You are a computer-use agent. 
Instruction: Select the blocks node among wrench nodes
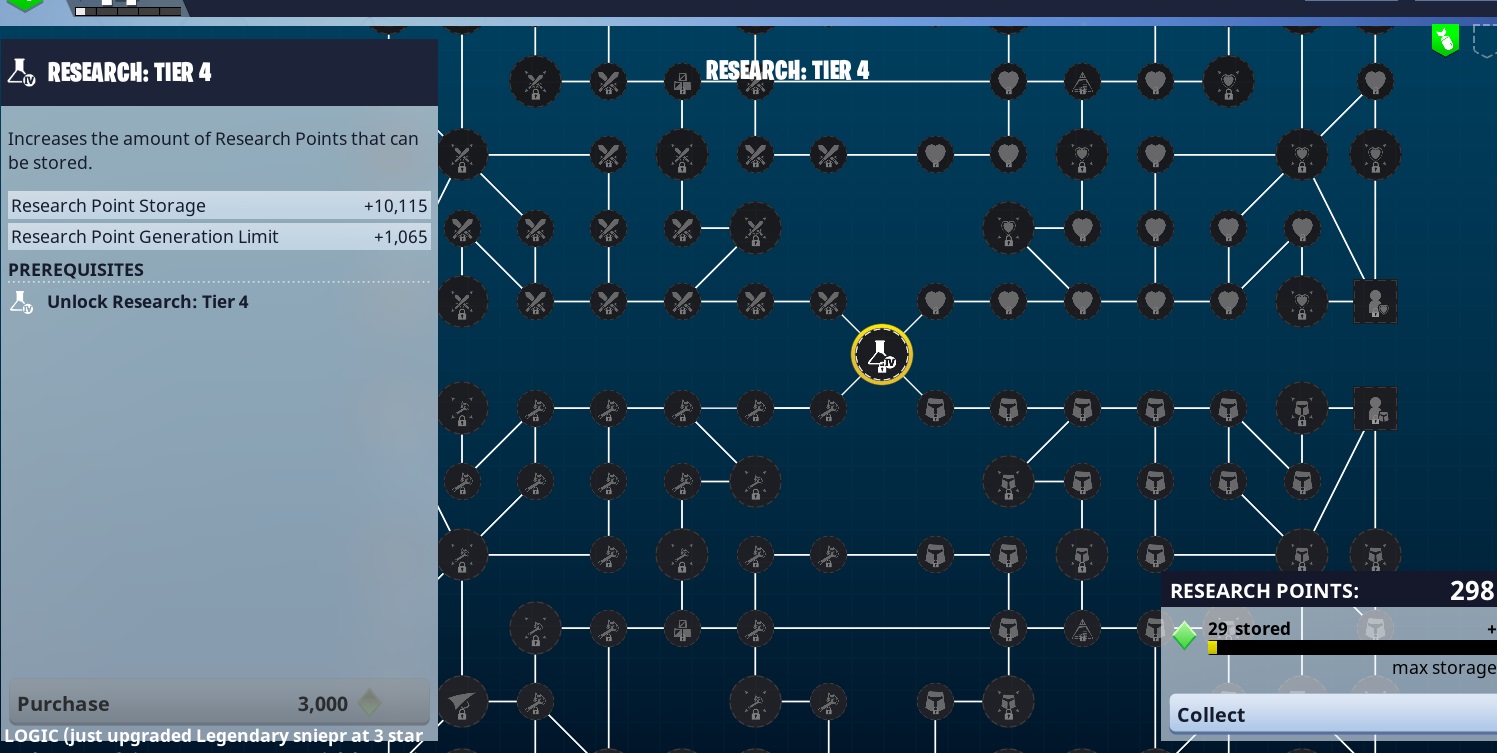[682, 629]
